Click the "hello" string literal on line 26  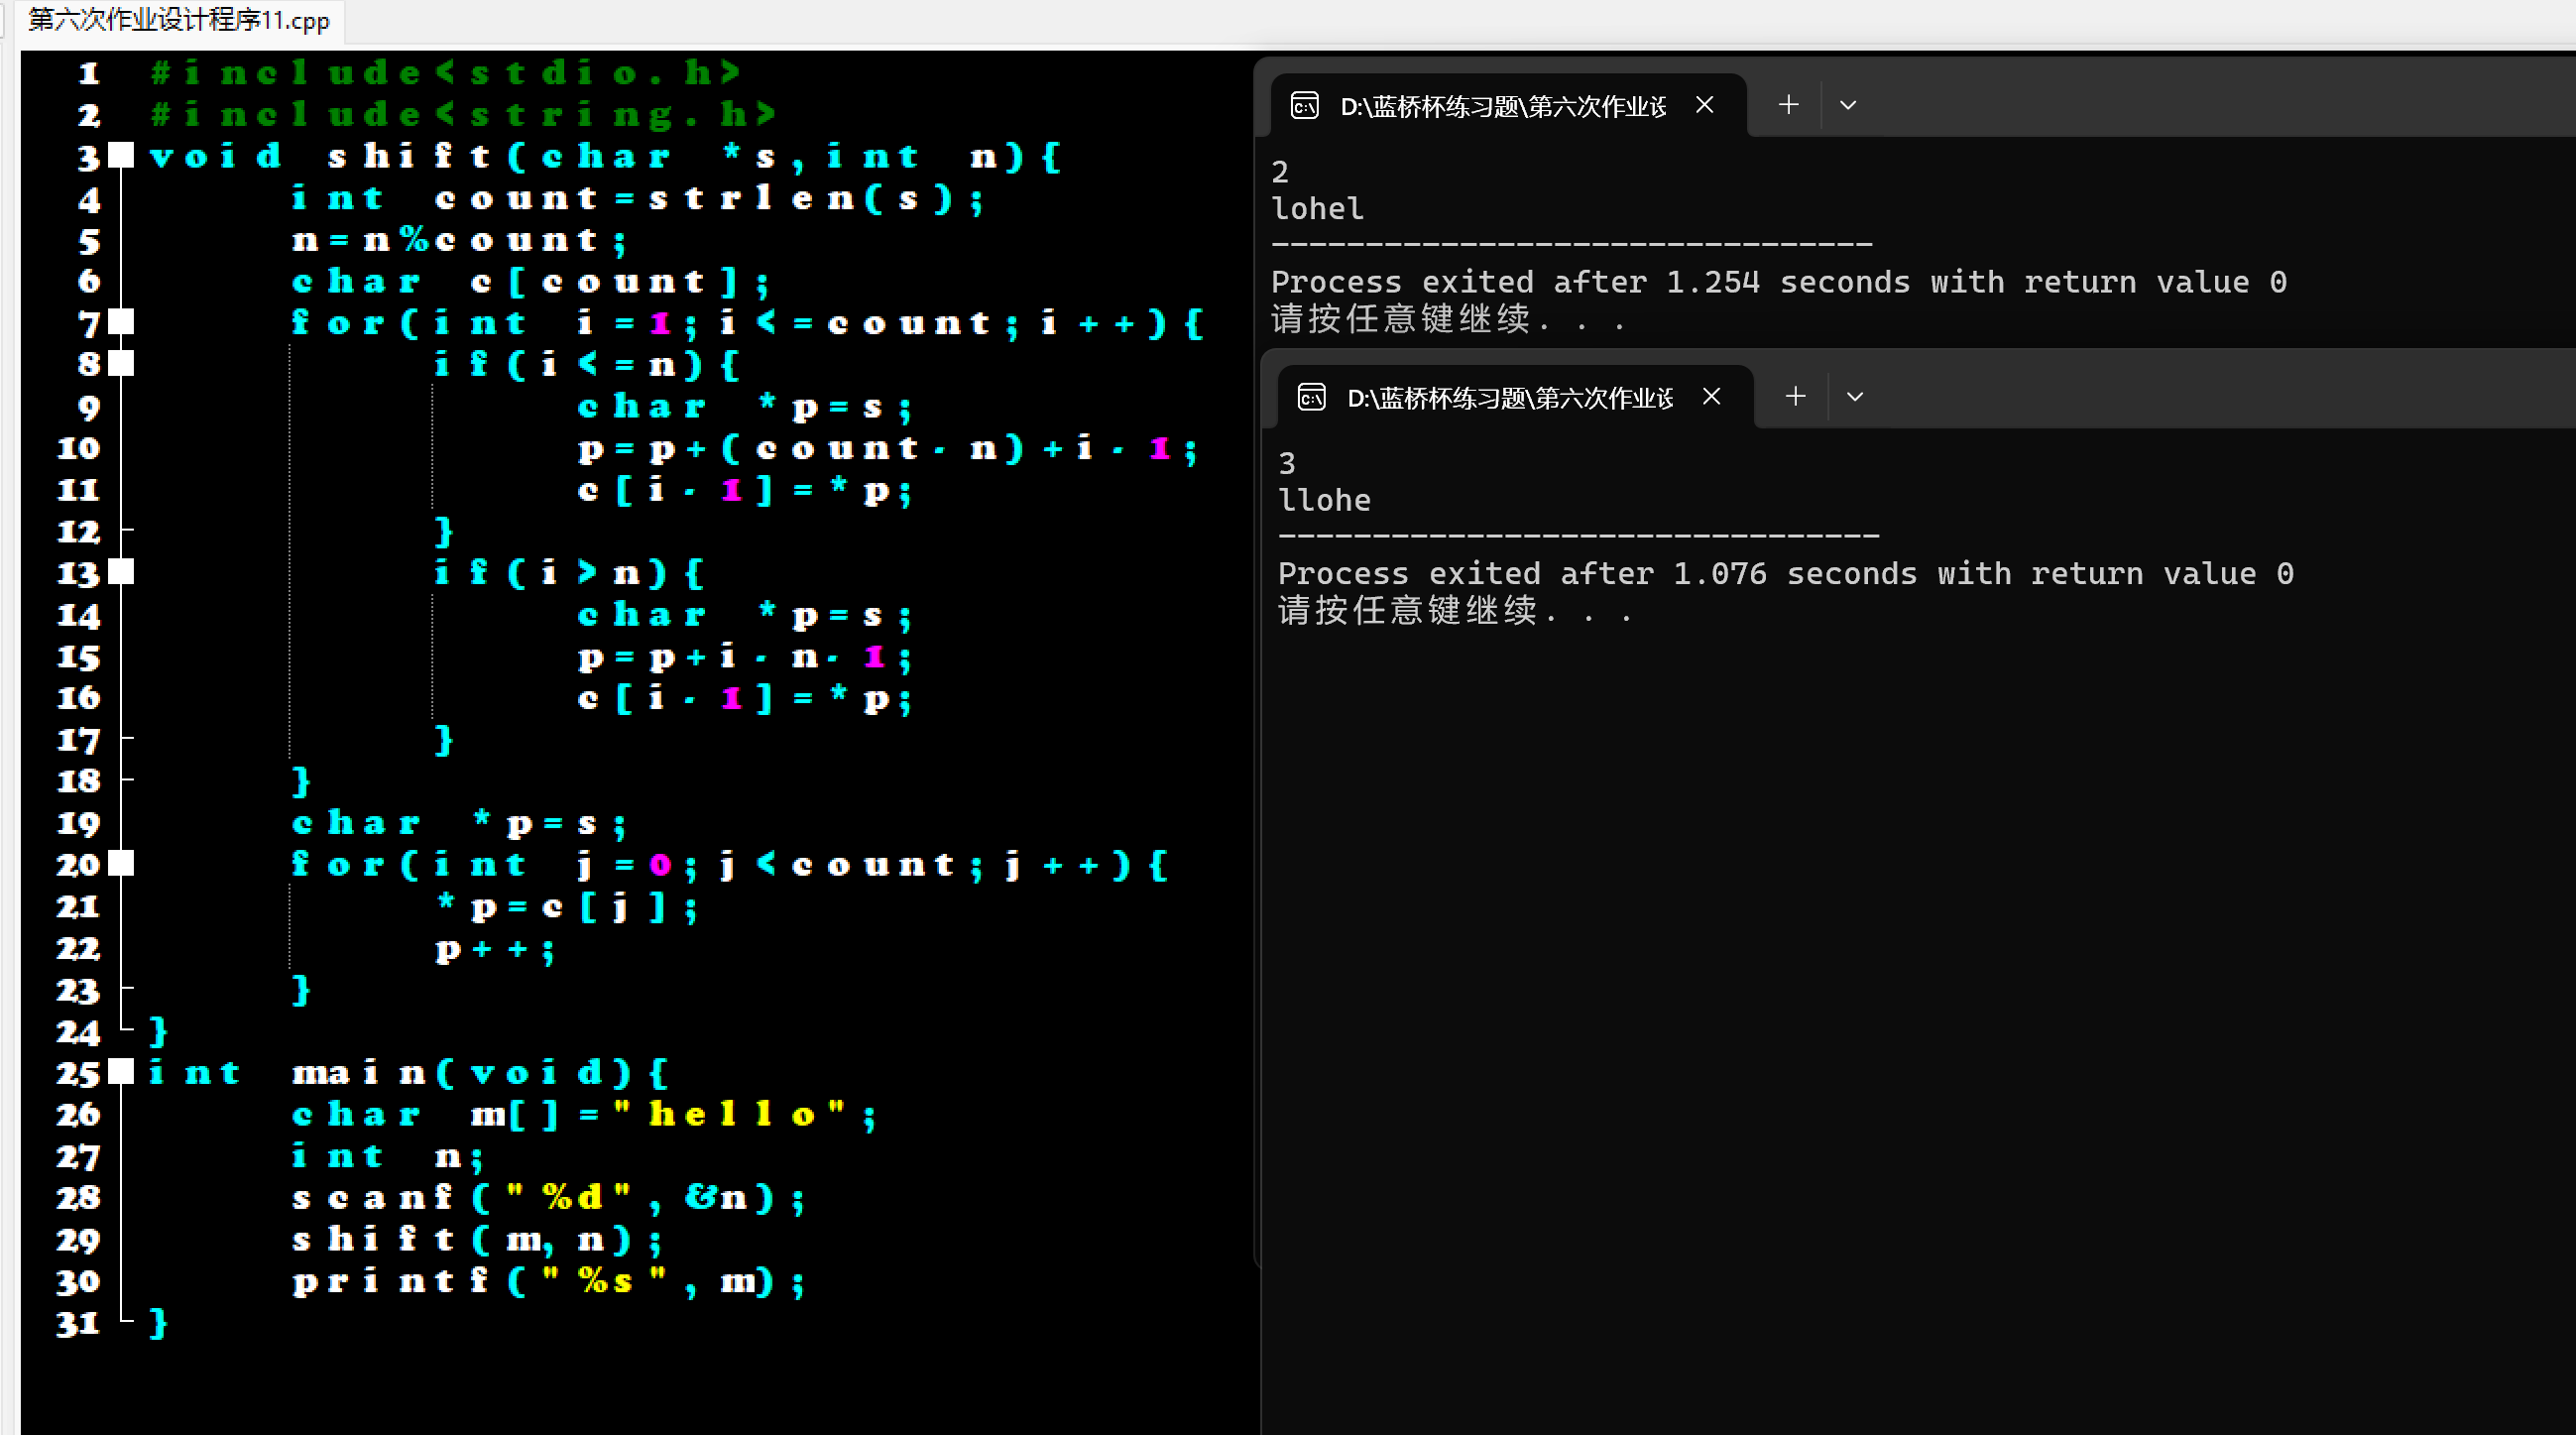(x=731, y=1114)
